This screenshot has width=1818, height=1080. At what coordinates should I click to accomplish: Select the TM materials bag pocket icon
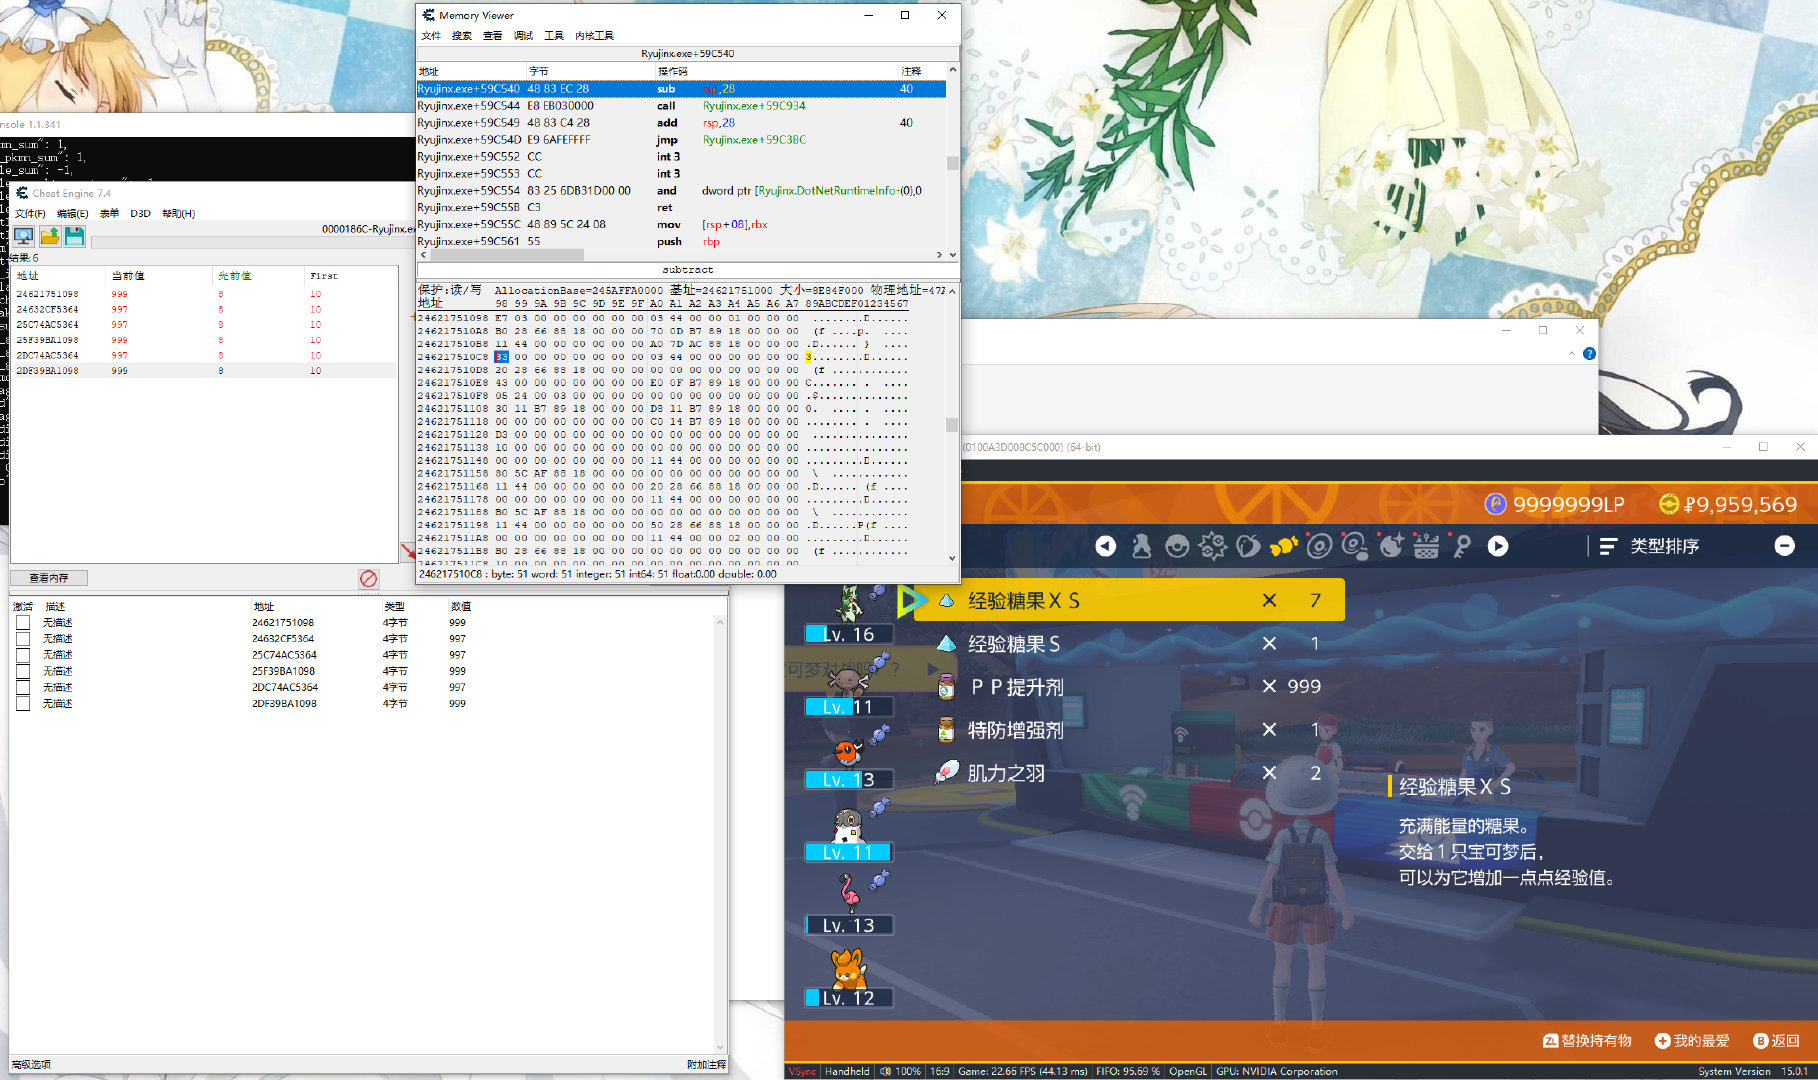(x=1355, y=546)
